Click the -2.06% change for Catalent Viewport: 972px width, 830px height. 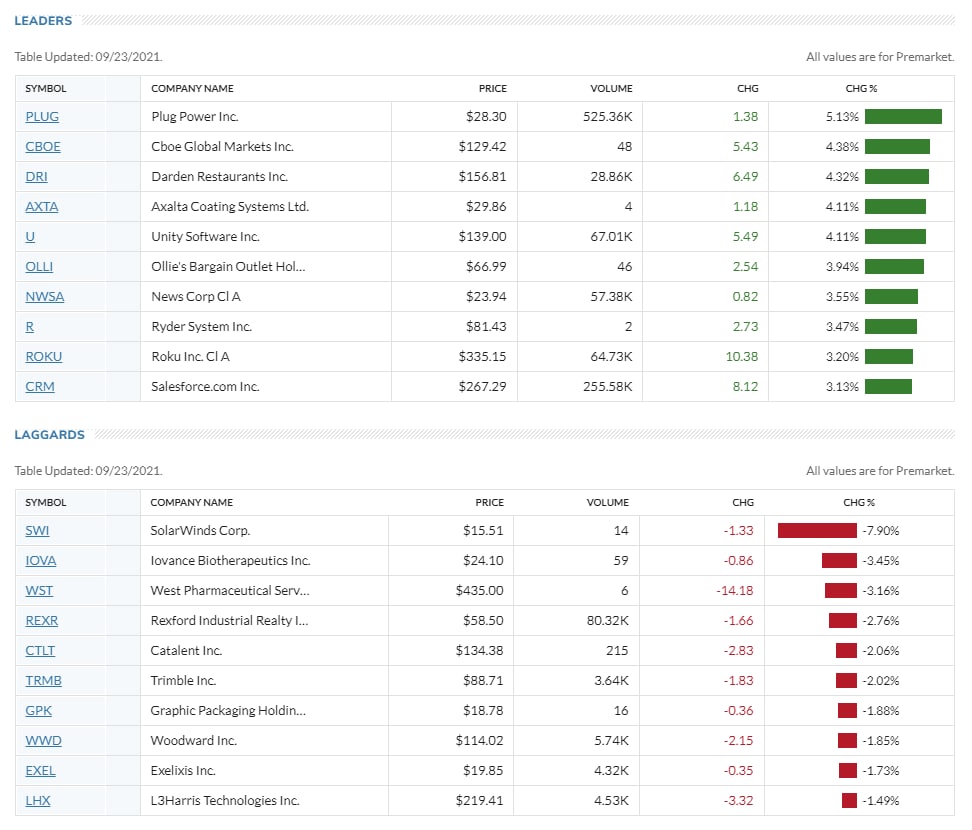pos(881,651)
